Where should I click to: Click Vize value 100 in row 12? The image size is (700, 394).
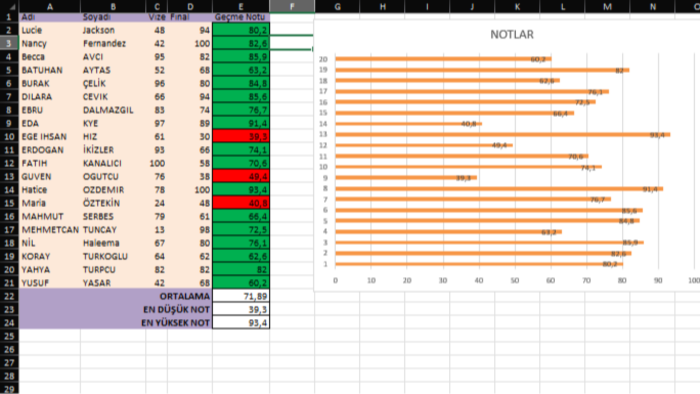[157, 163]
